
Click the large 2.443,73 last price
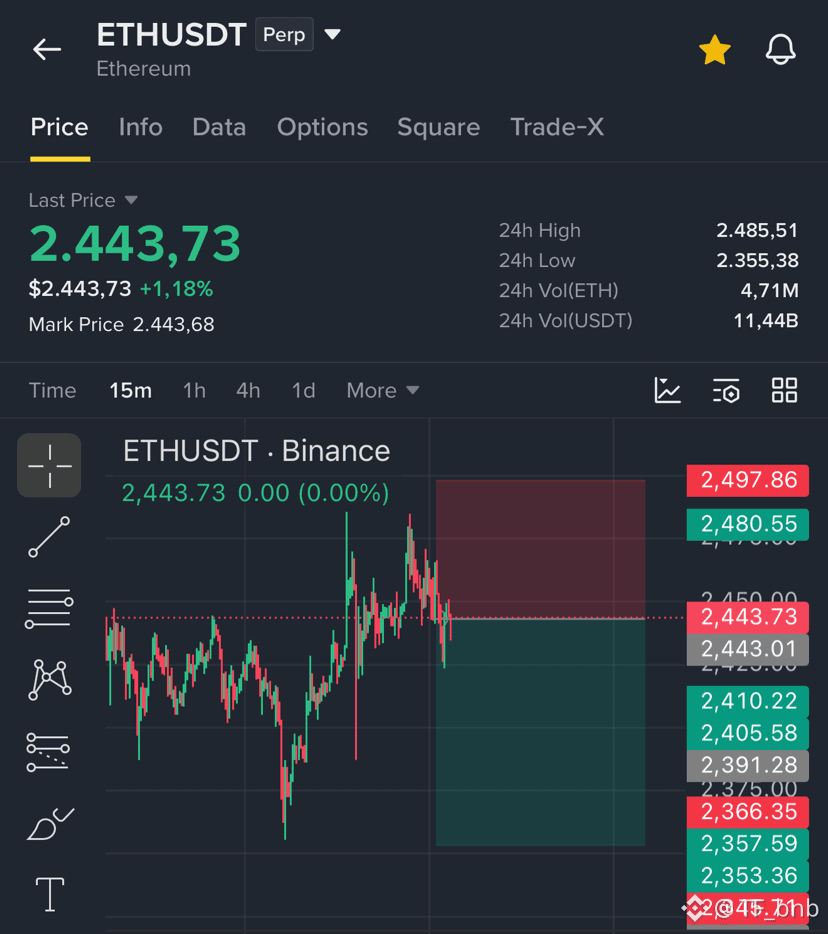(x=135, y=244)
